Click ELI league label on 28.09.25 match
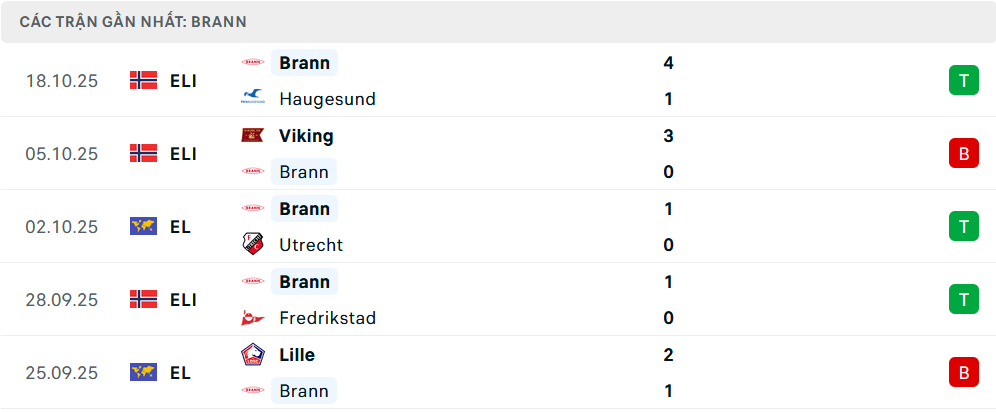 tap(183, 300)
